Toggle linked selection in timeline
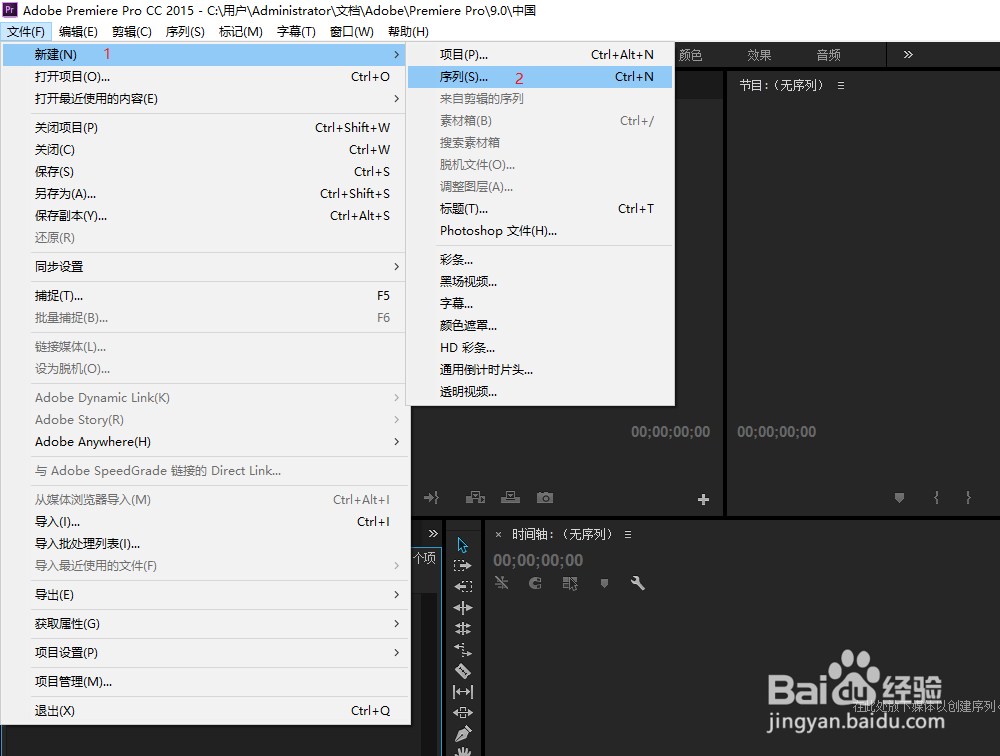1000x756 pixels. 570,583
